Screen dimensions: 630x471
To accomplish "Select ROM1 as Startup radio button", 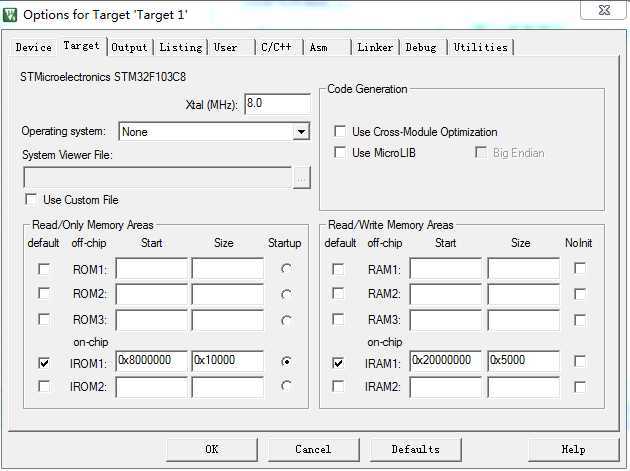I will click(286, 268).
